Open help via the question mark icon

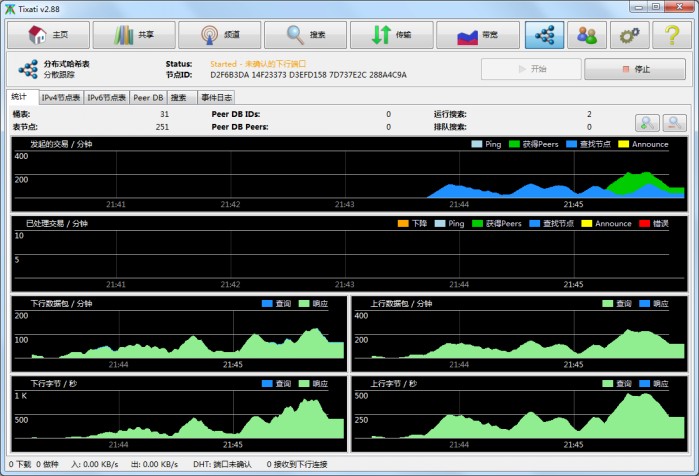[672, 35]
